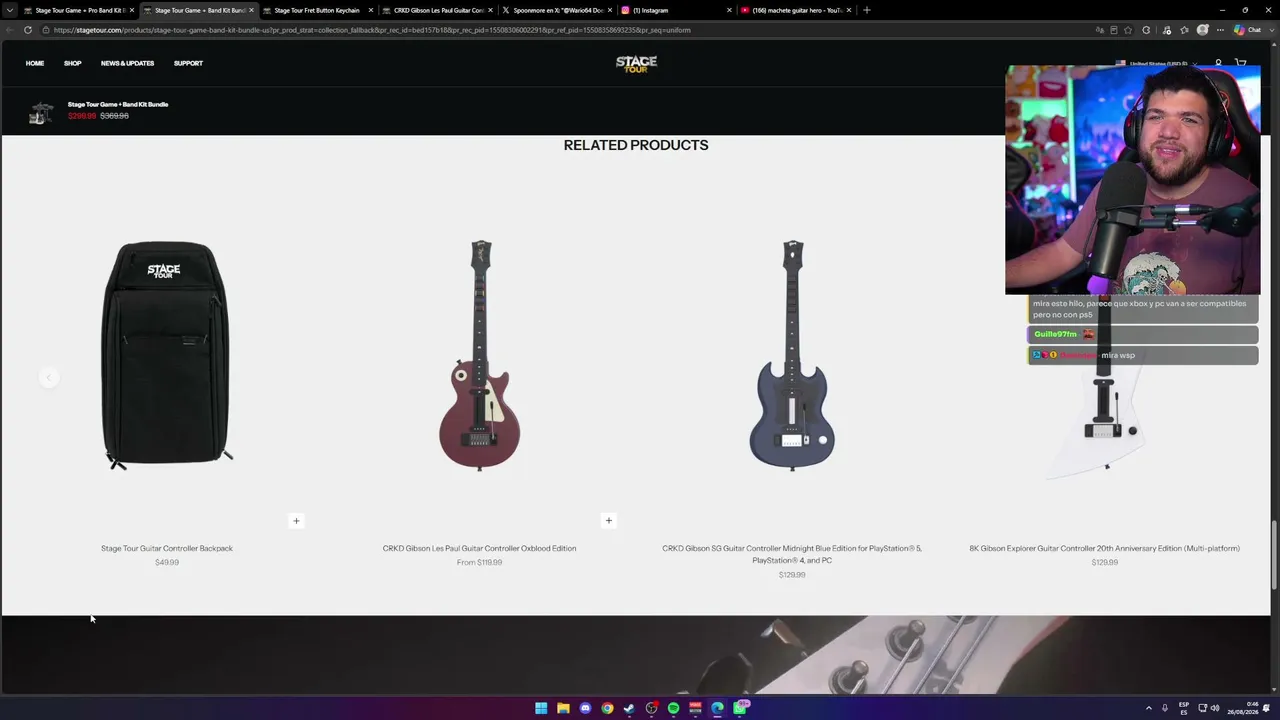Open CRKD Gibson Les Paul Oxblood Edition link
The height and width of the screenshot is (720, 1280).
click(479, 548)
